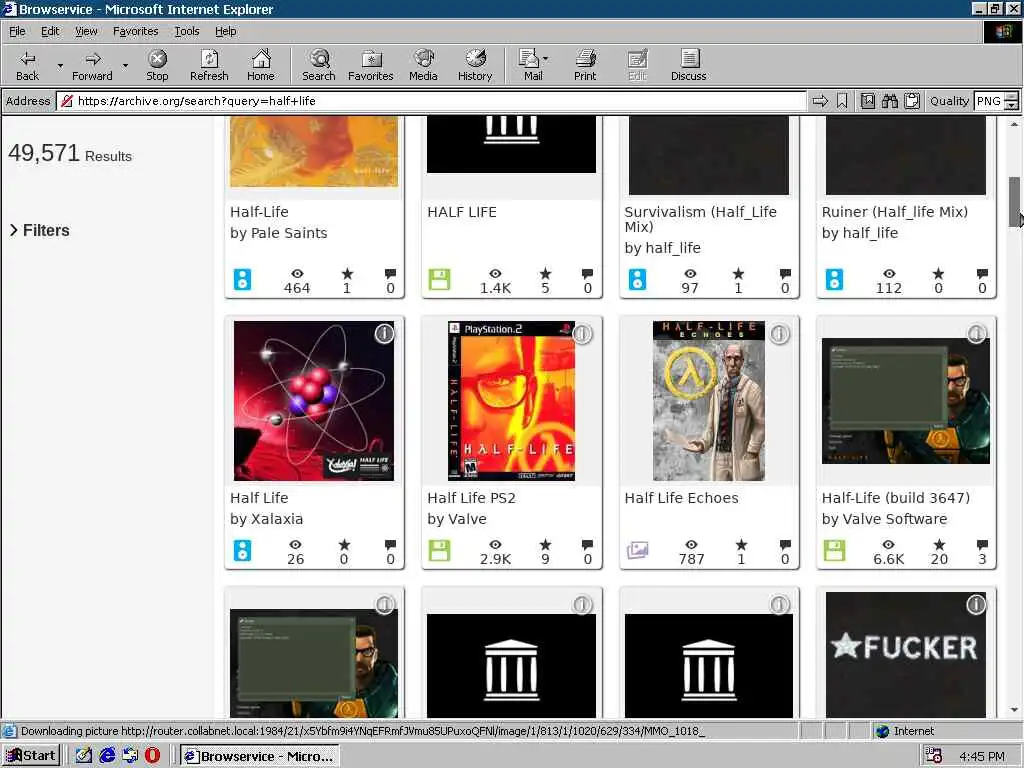1024x768 pixels.
Task: Click the reviews comment icon on Half-Life (build 3647)
Action: (x=982, y=545)
